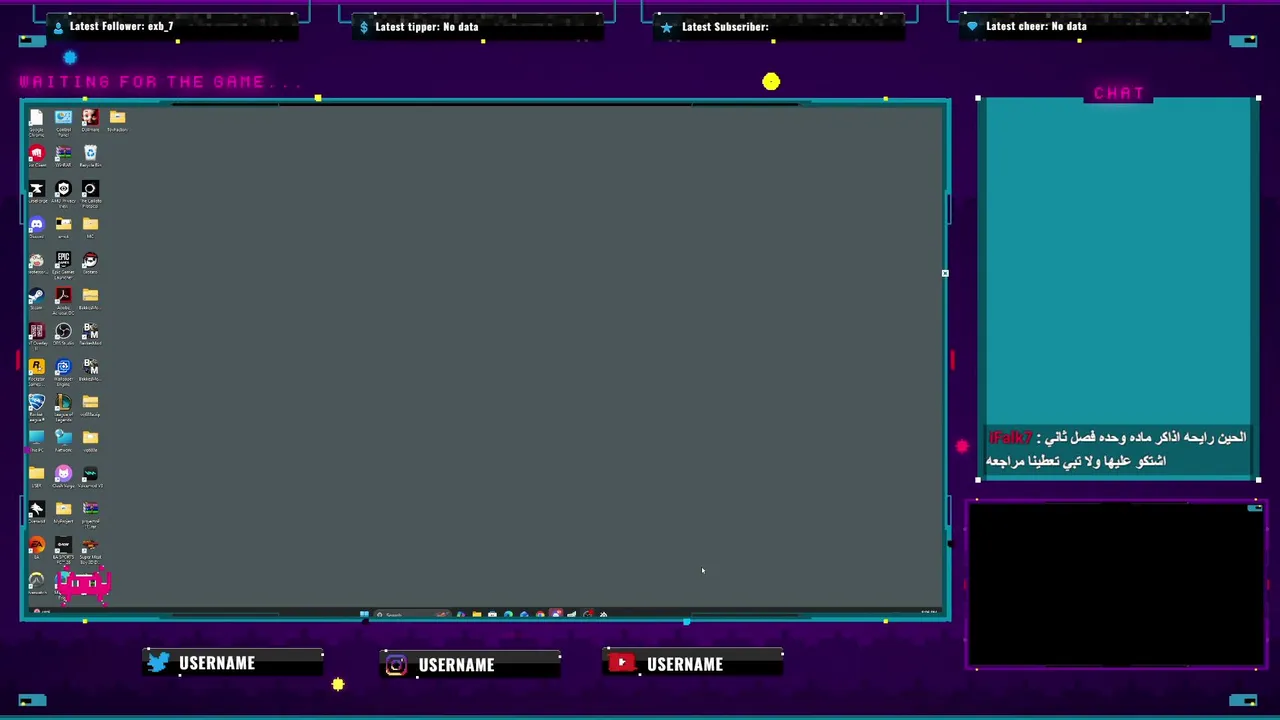
Task: Select the Wallpaper Engine desktop icon
Action: [x=63, y=372]
